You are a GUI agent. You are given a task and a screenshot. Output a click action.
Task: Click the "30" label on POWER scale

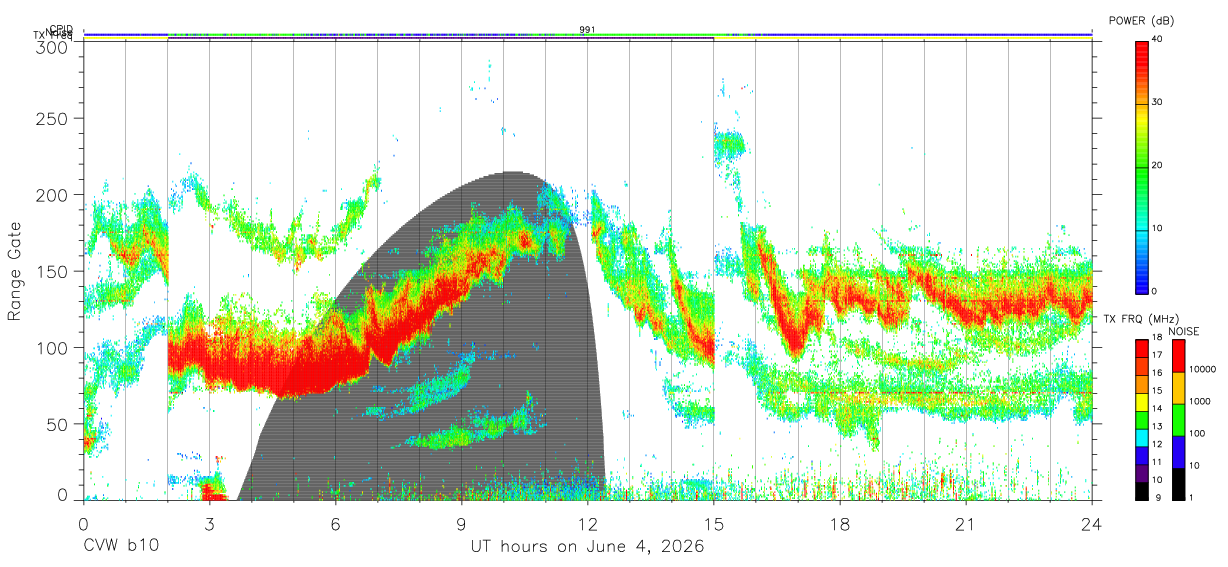tap(1158, 102)
